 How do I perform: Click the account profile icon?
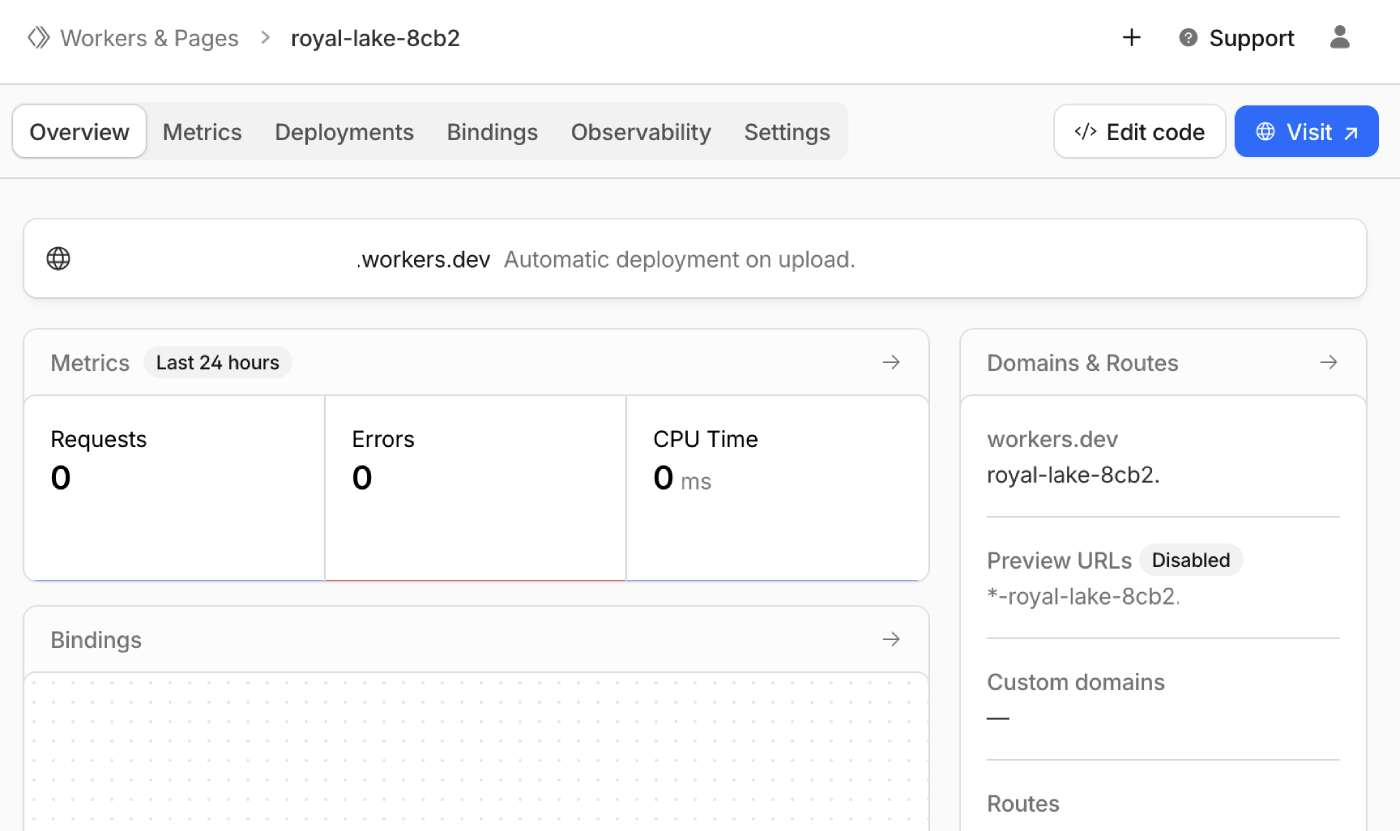click(1339, 37)
